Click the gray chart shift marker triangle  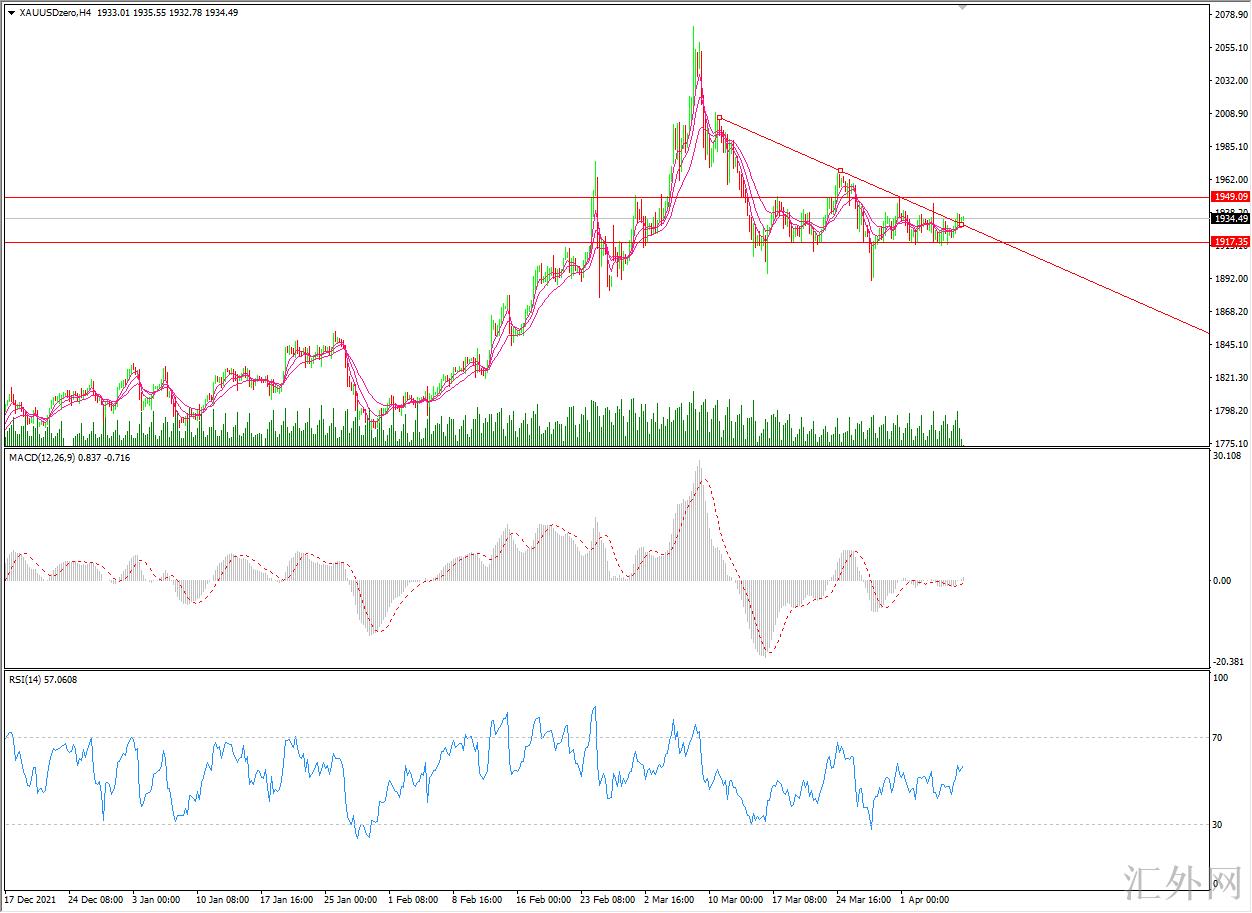pos(963,7)
